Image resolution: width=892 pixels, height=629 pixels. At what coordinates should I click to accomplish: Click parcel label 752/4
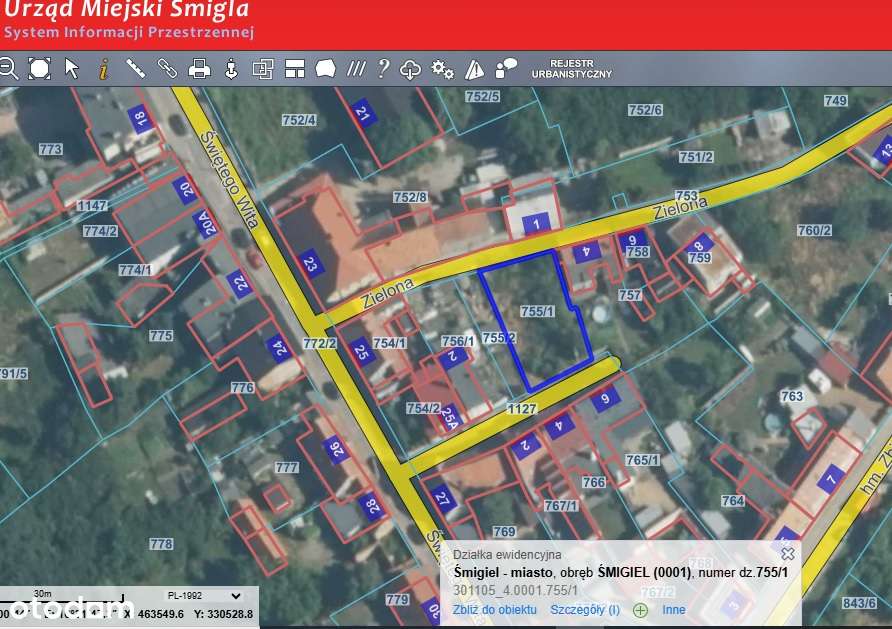pos(299,119)
